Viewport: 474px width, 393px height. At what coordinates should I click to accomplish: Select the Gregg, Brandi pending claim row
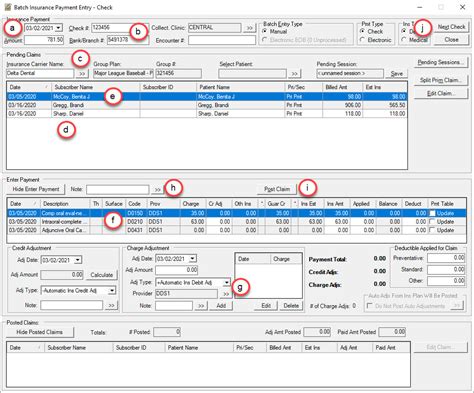[207, 105]
